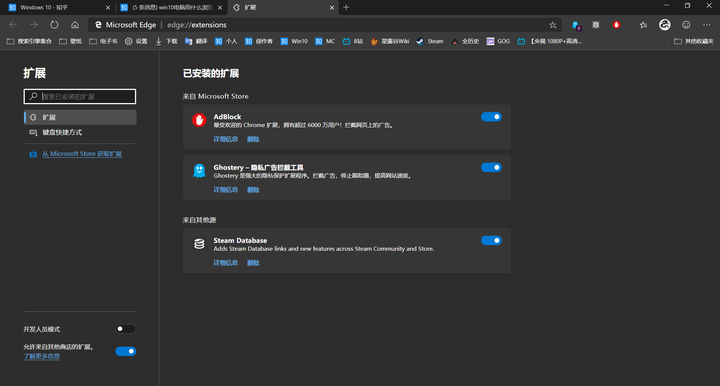This screenshot has height=386, width=720.
Task: Click the search magnifier icon in the sidebar
Action: coord(34,96)
